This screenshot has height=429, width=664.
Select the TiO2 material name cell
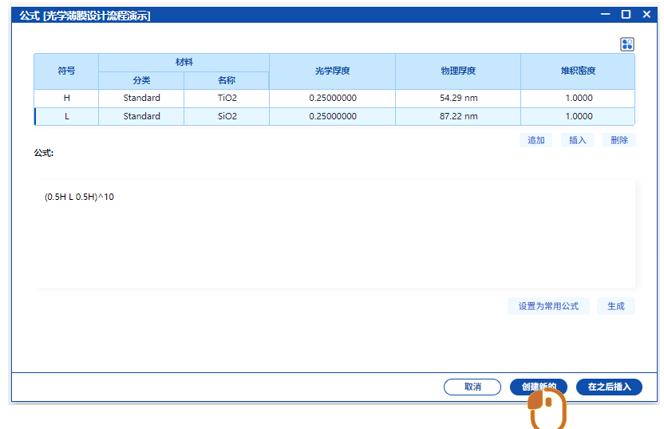227,98
